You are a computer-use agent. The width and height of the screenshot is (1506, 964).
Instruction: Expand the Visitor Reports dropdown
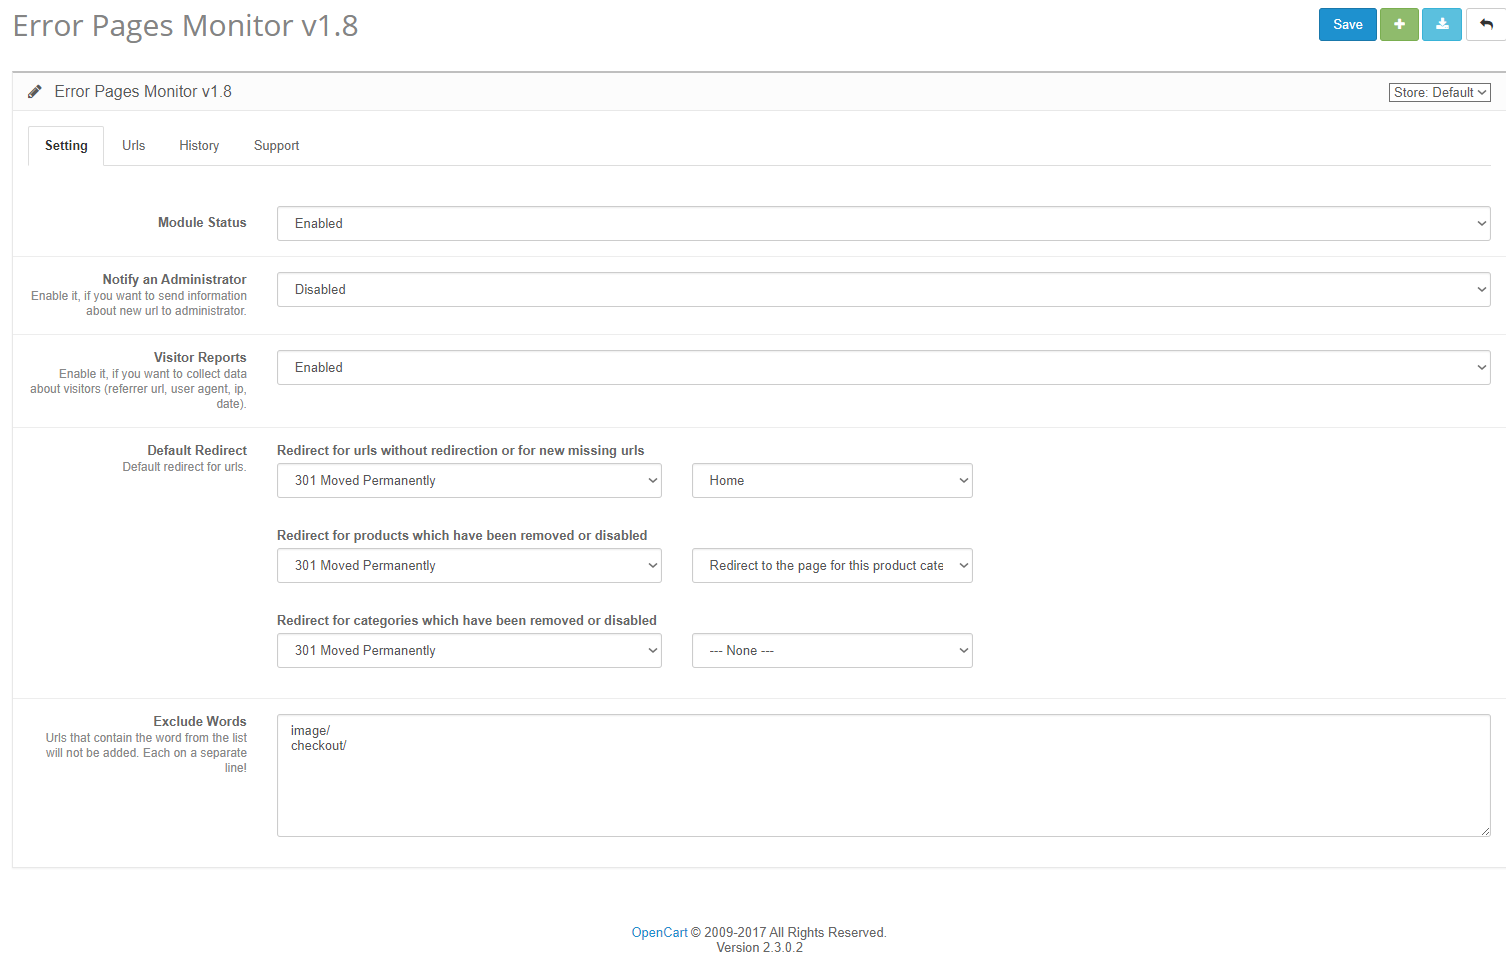pyautogui.click(x=883, y=368)
